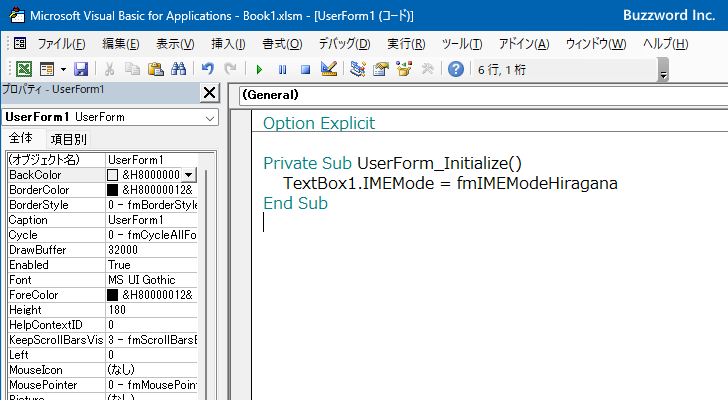This screenshot has height=400, width=728.
Task: Click the UserForm control-menu icon left of the File menu
Action: point(20,44)
